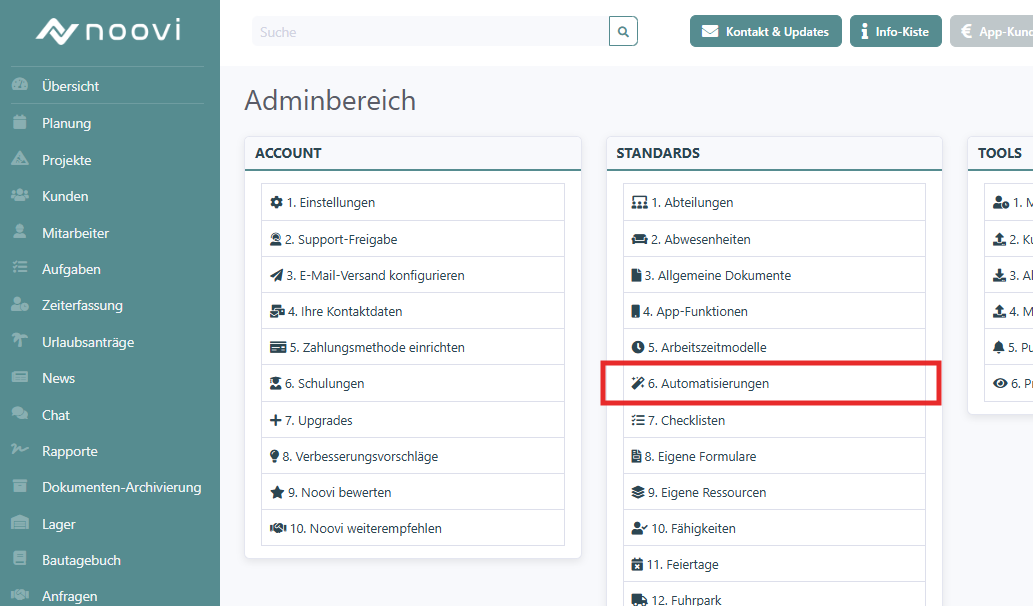Image resolution: width=1033 pixels, height=606 pixels.
Task: Click the paper plane E-Mail-Versand icon
Action: (277, 275)
